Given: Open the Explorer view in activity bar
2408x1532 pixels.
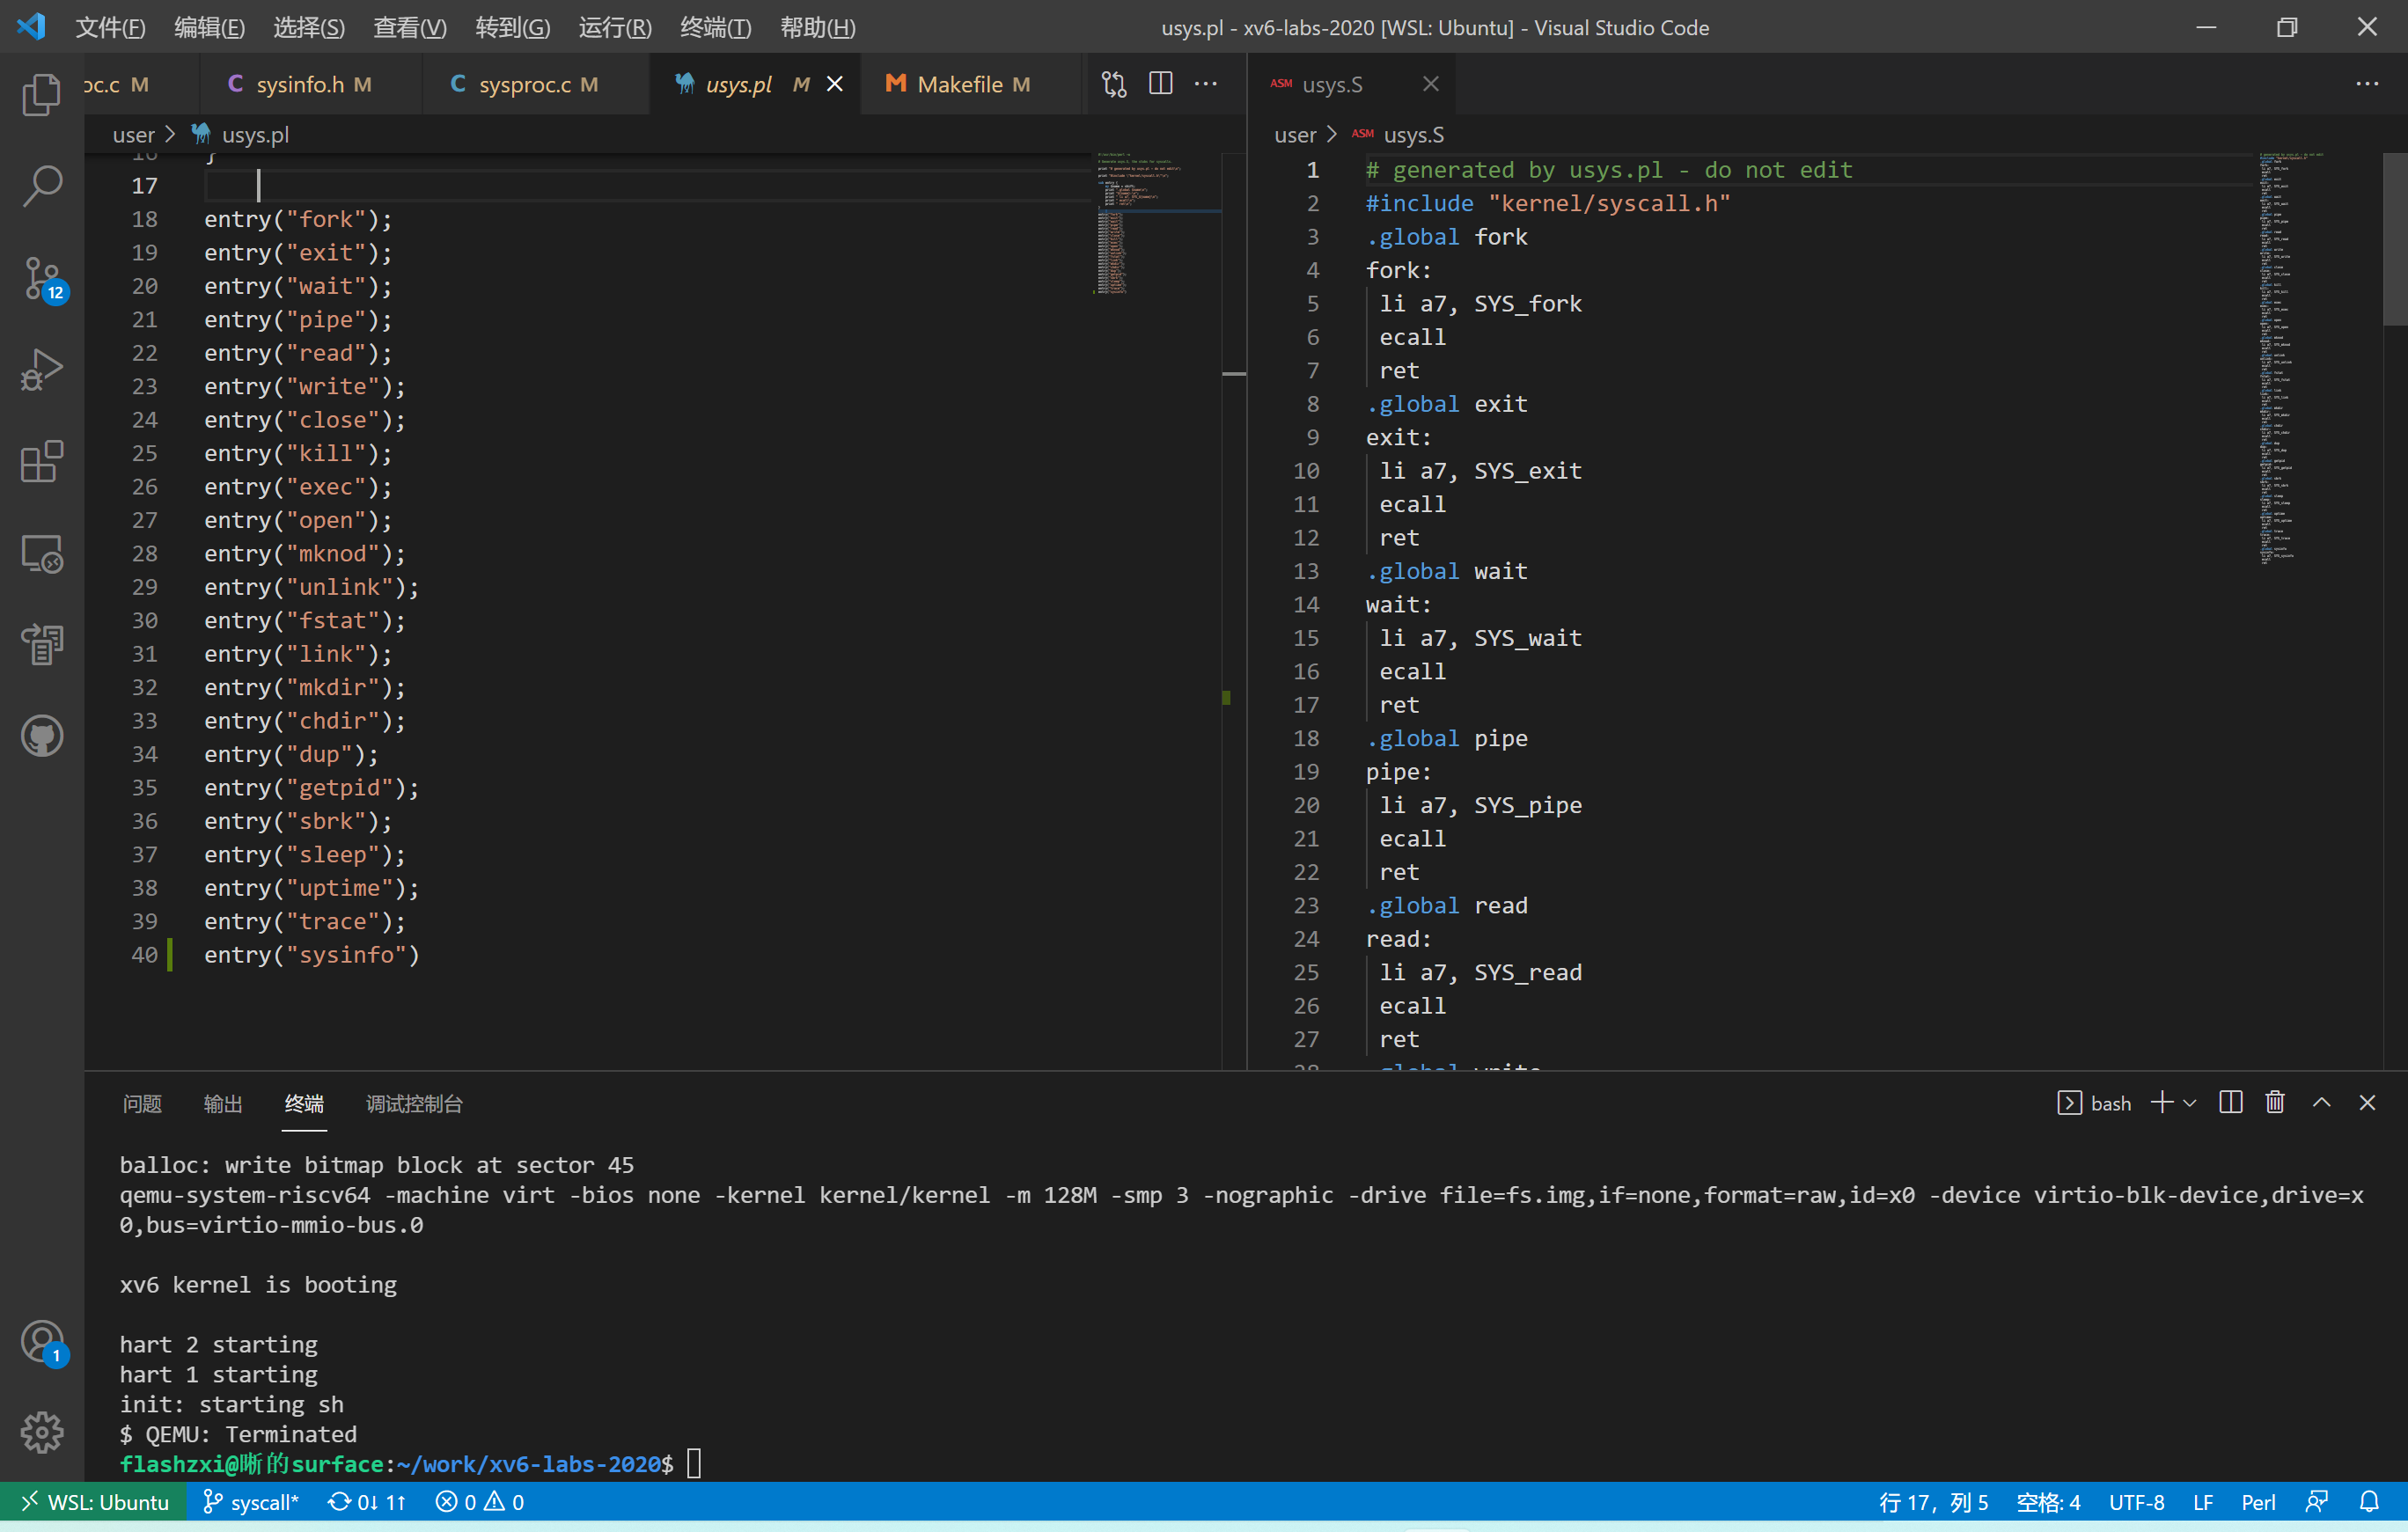Looking at the screenshot, I should tap(42, 94).
